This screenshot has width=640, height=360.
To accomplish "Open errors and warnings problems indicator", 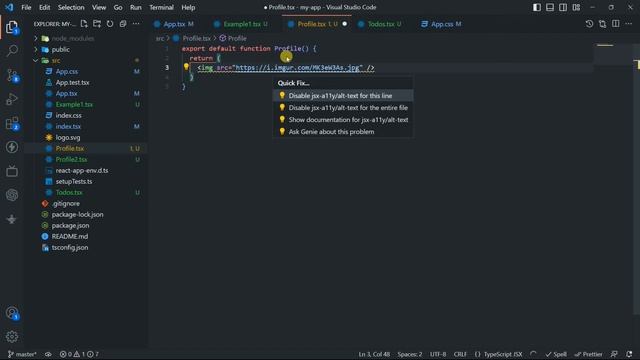I will (x=79, y=354).
